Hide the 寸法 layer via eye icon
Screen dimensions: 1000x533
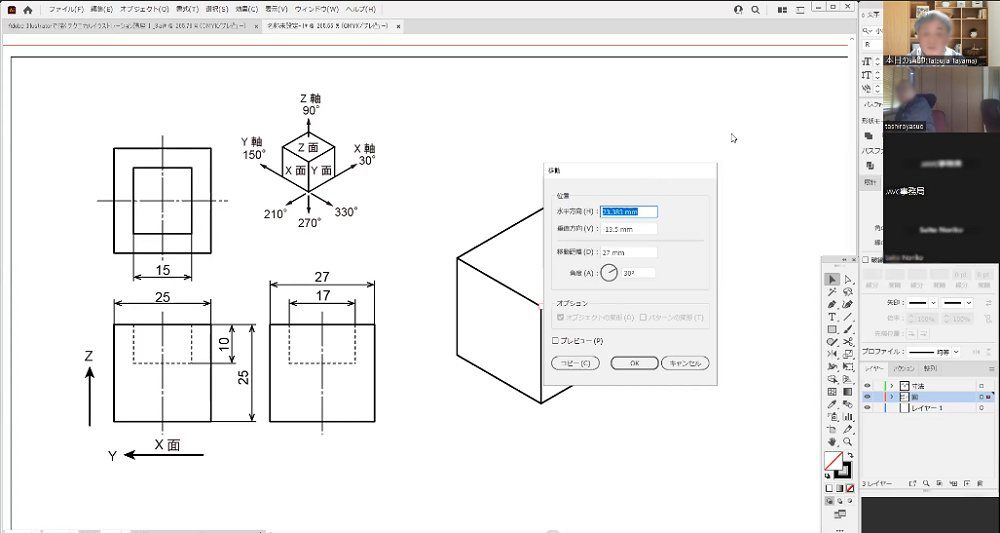(867, 385)
